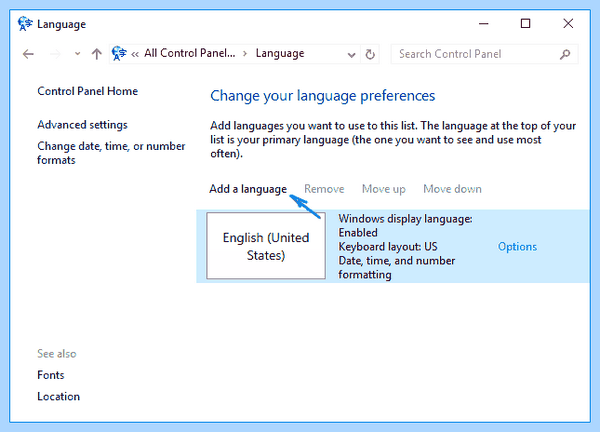600x432 pixels.
Task: Click the forward navigation arrow
Action: pos(55,54)
